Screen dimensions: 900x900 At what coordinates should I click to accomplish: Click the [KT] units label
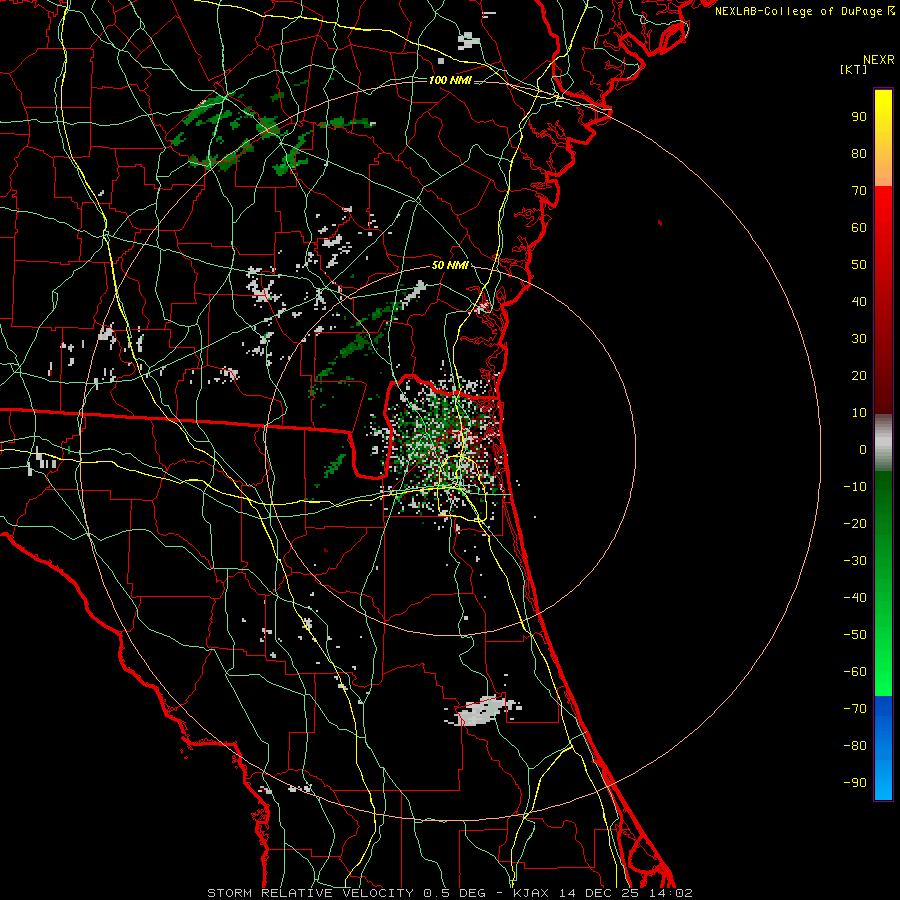point(853,69)
